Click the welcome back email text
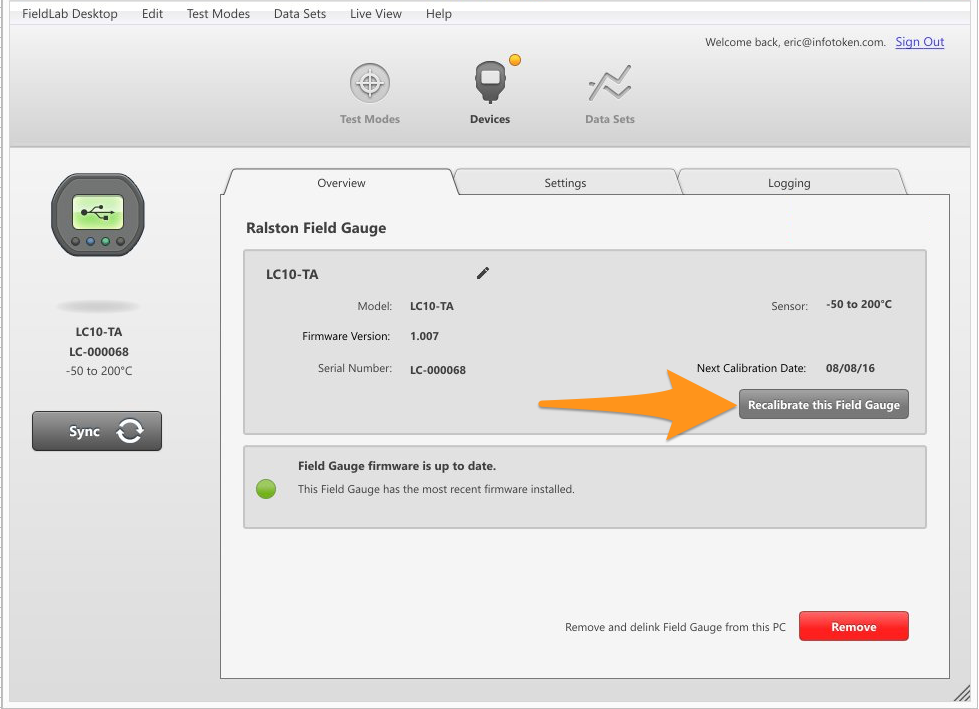 [795, 42]
